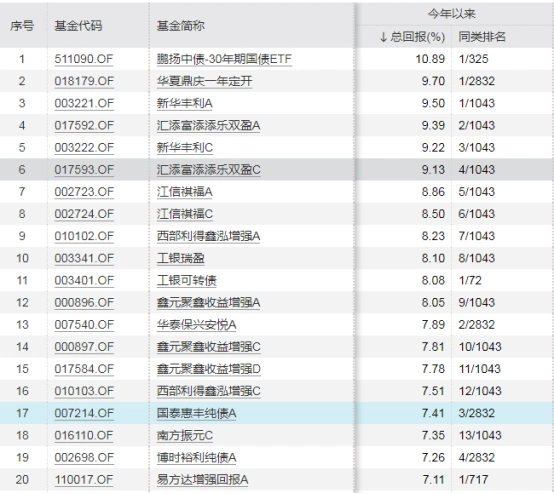The height and width of the screenshot is (494, 554).
Task: Open fund 西部利得鑫泓增强A
Action: [208, 236]
